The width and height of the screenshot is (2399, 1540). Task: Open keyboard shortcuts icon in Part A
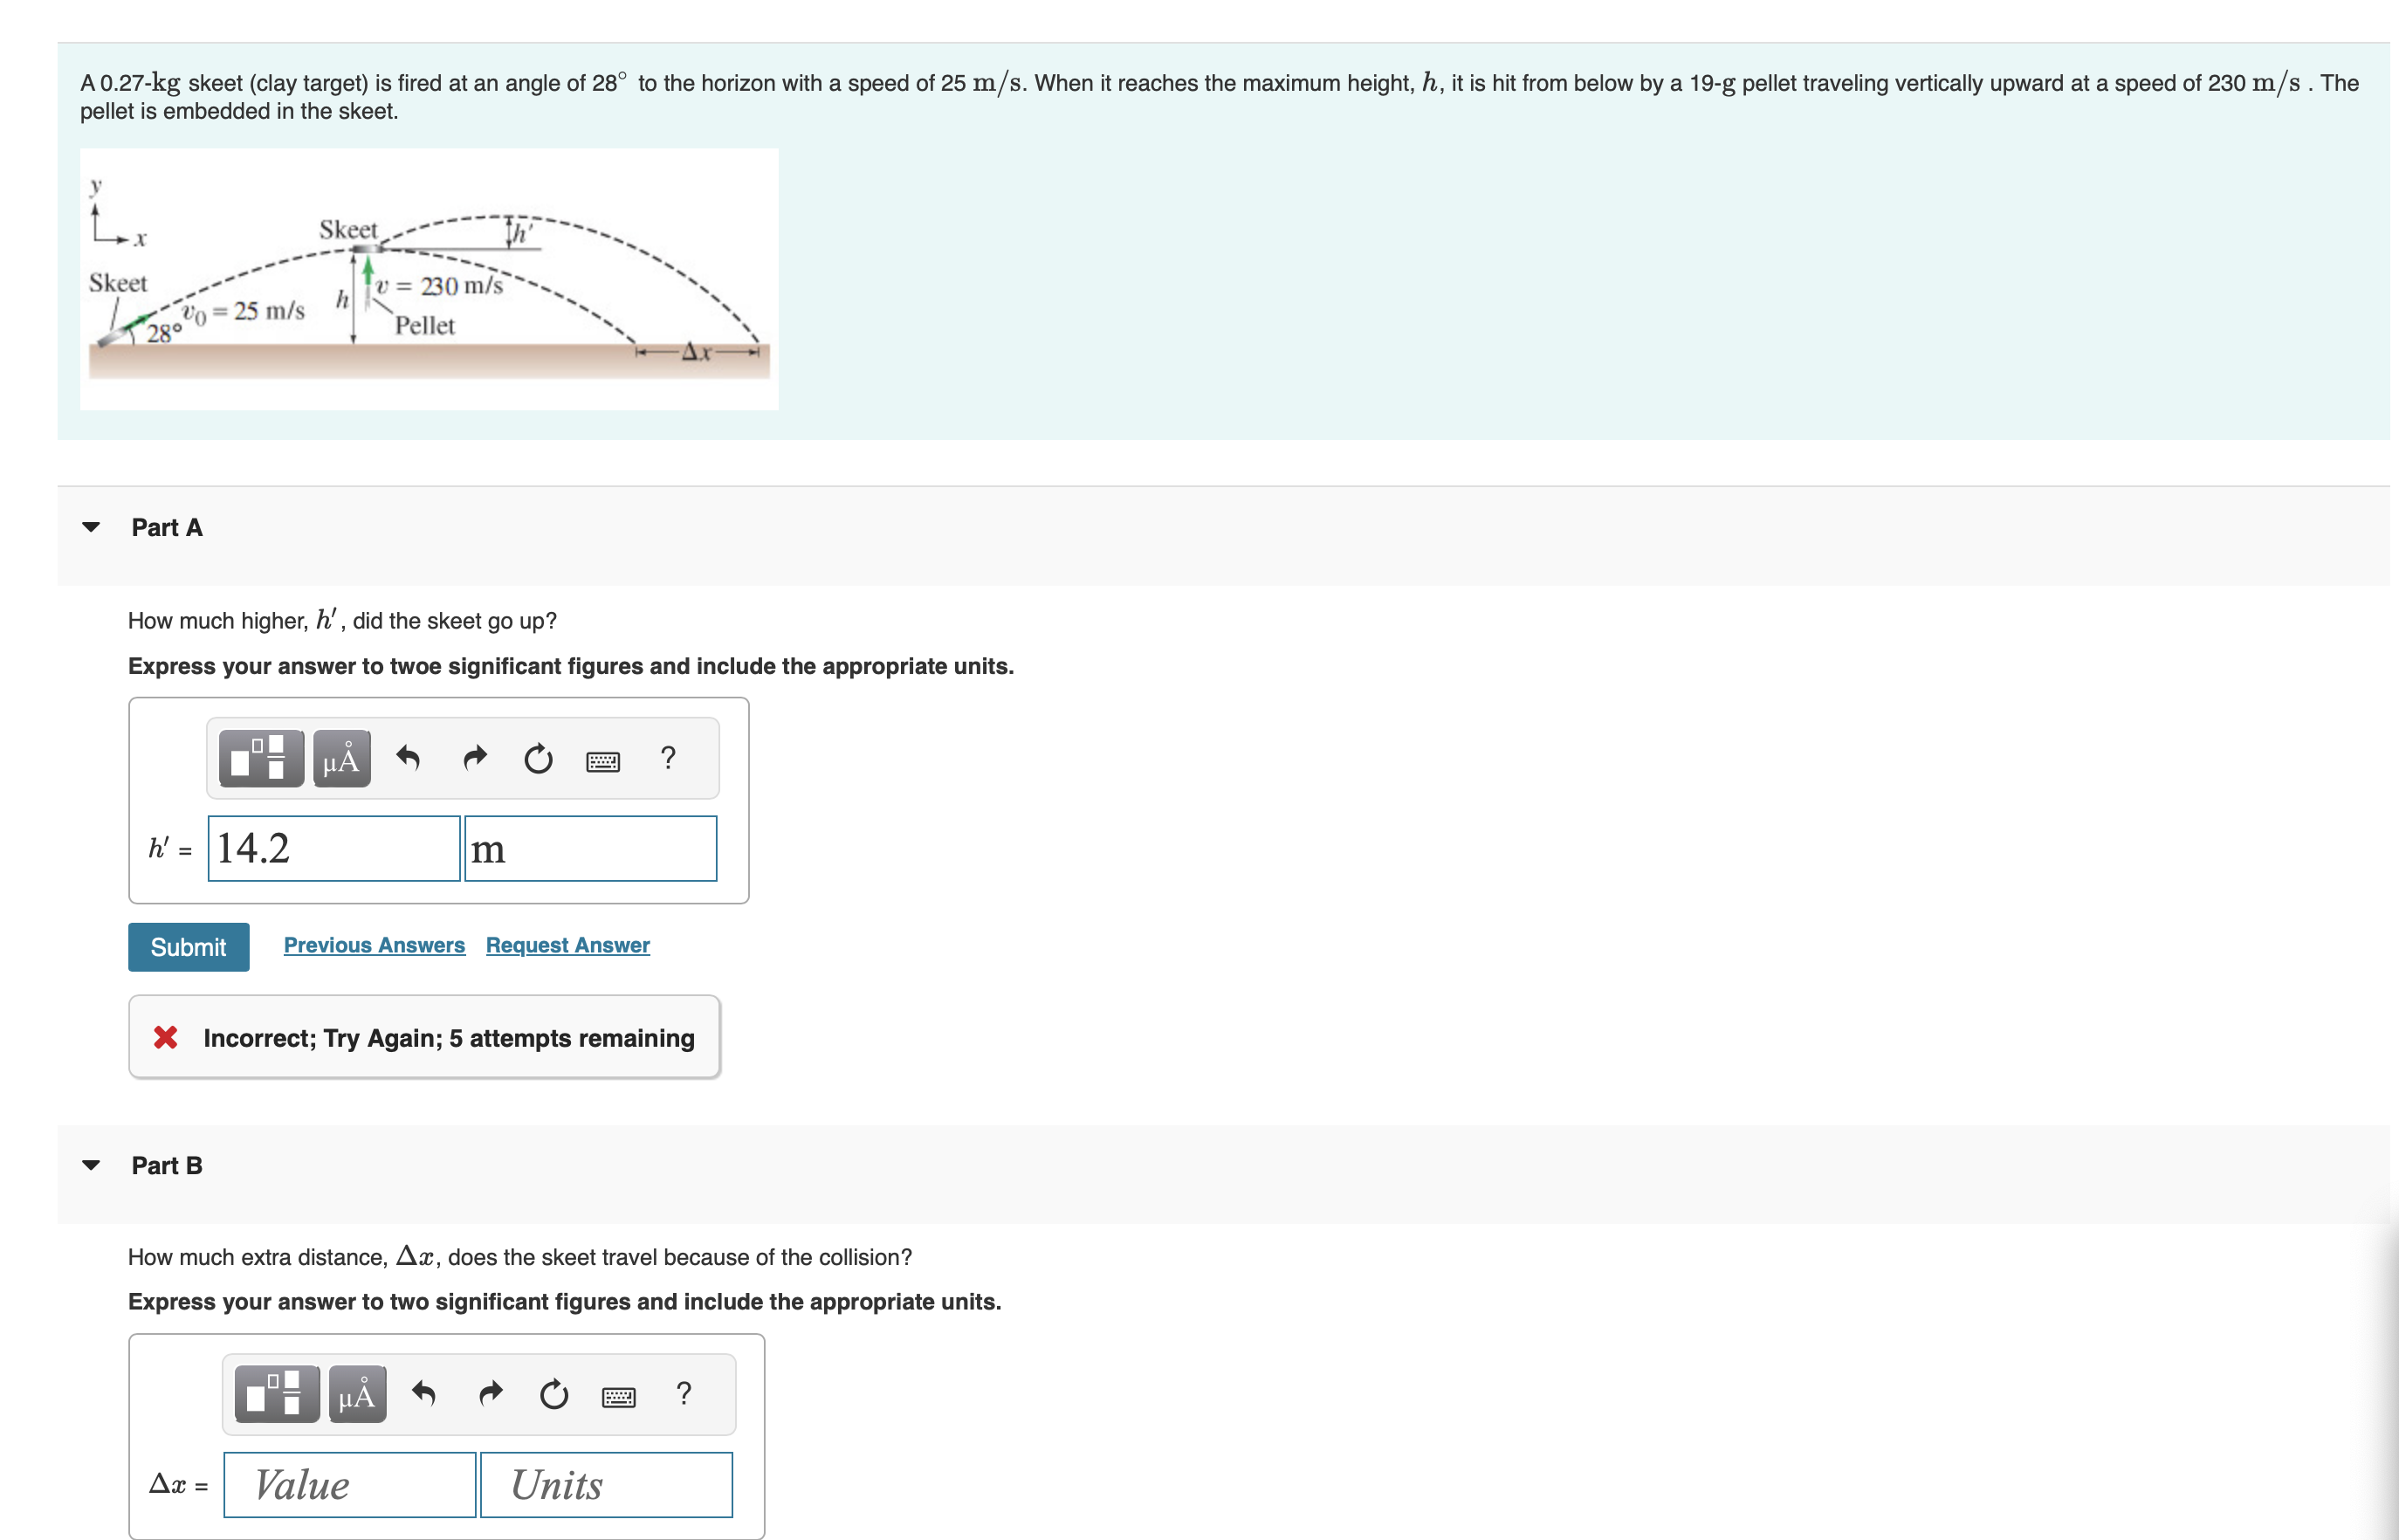pos(603,761)
